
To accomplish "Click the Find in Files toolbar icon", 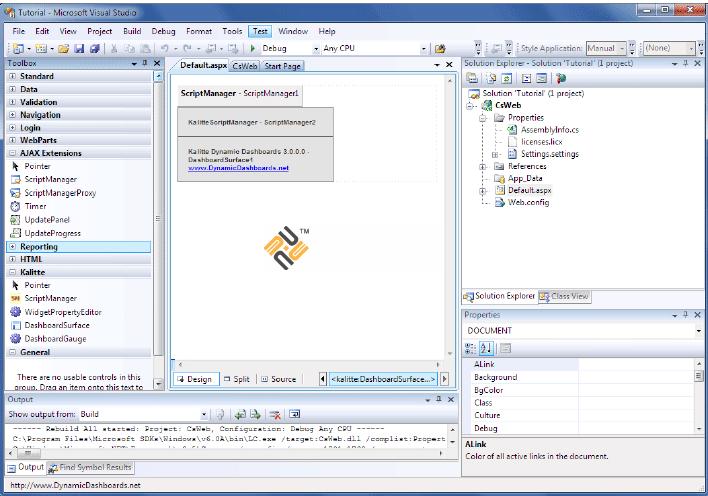I will (440, 48).
